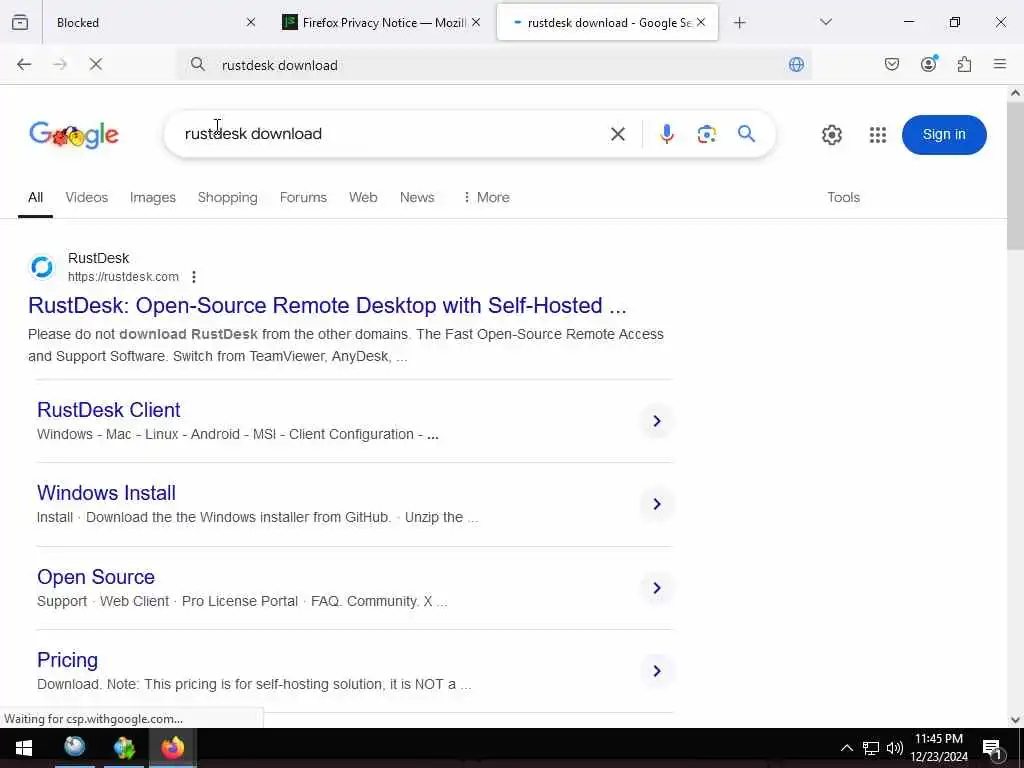Search by image with Google Lens icon
Viewport: 1024px width, 768px height.
pos(707,135)
